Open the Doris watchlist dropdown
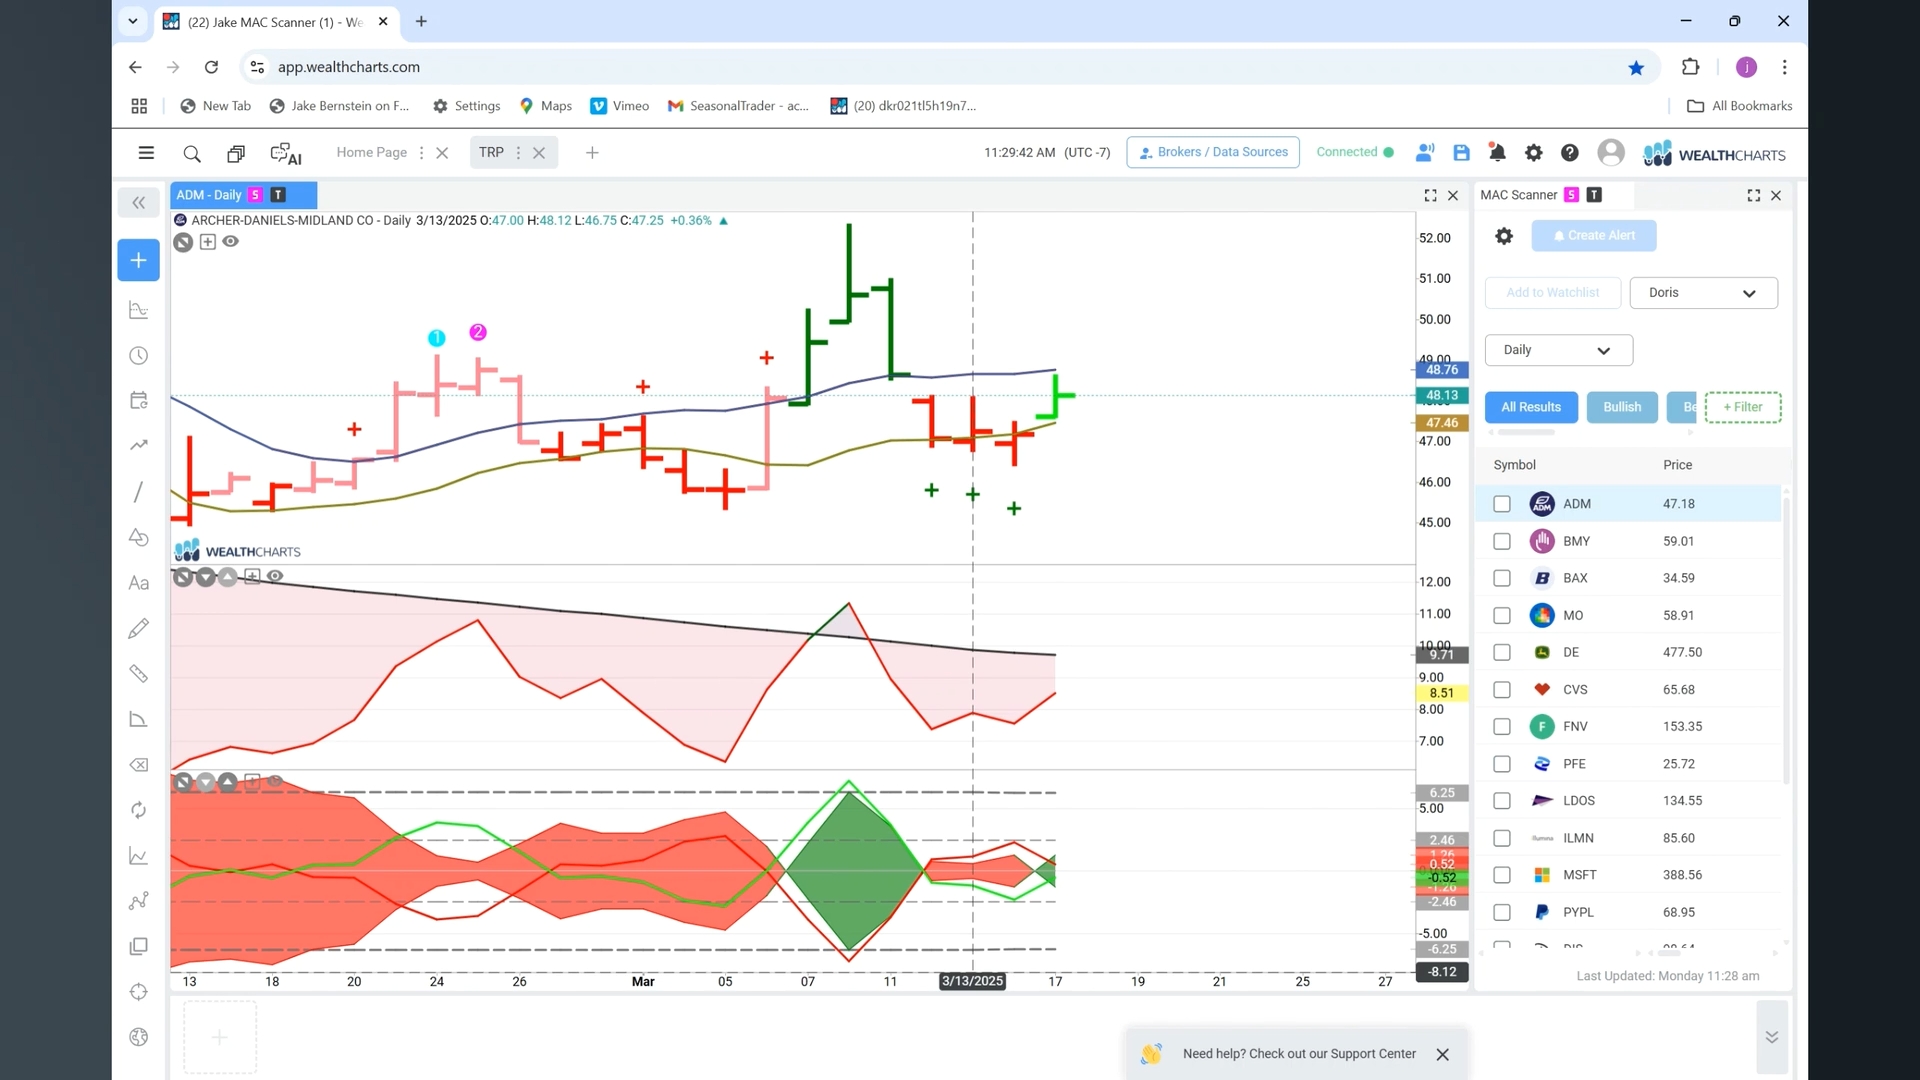The height and width of the screenshot is (1080, 1920). [x=1703, y=293]
